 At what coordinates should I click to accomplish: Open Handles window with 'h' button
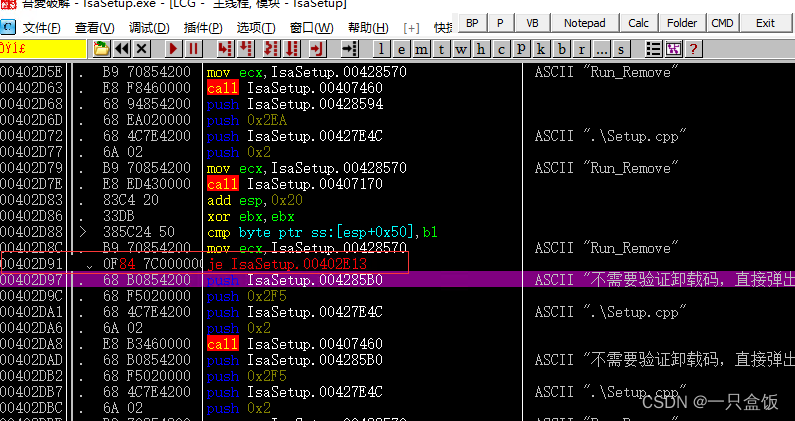pyautogui.click(x=481, y=49)
